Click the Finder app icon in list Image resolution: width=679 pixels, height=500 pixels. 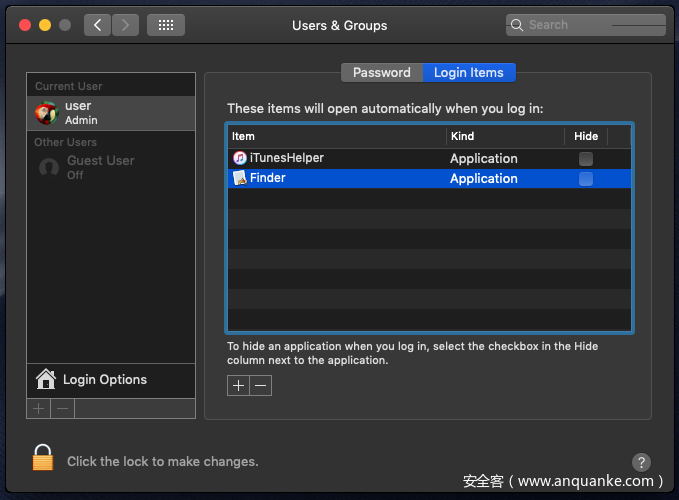pos(240,178)
